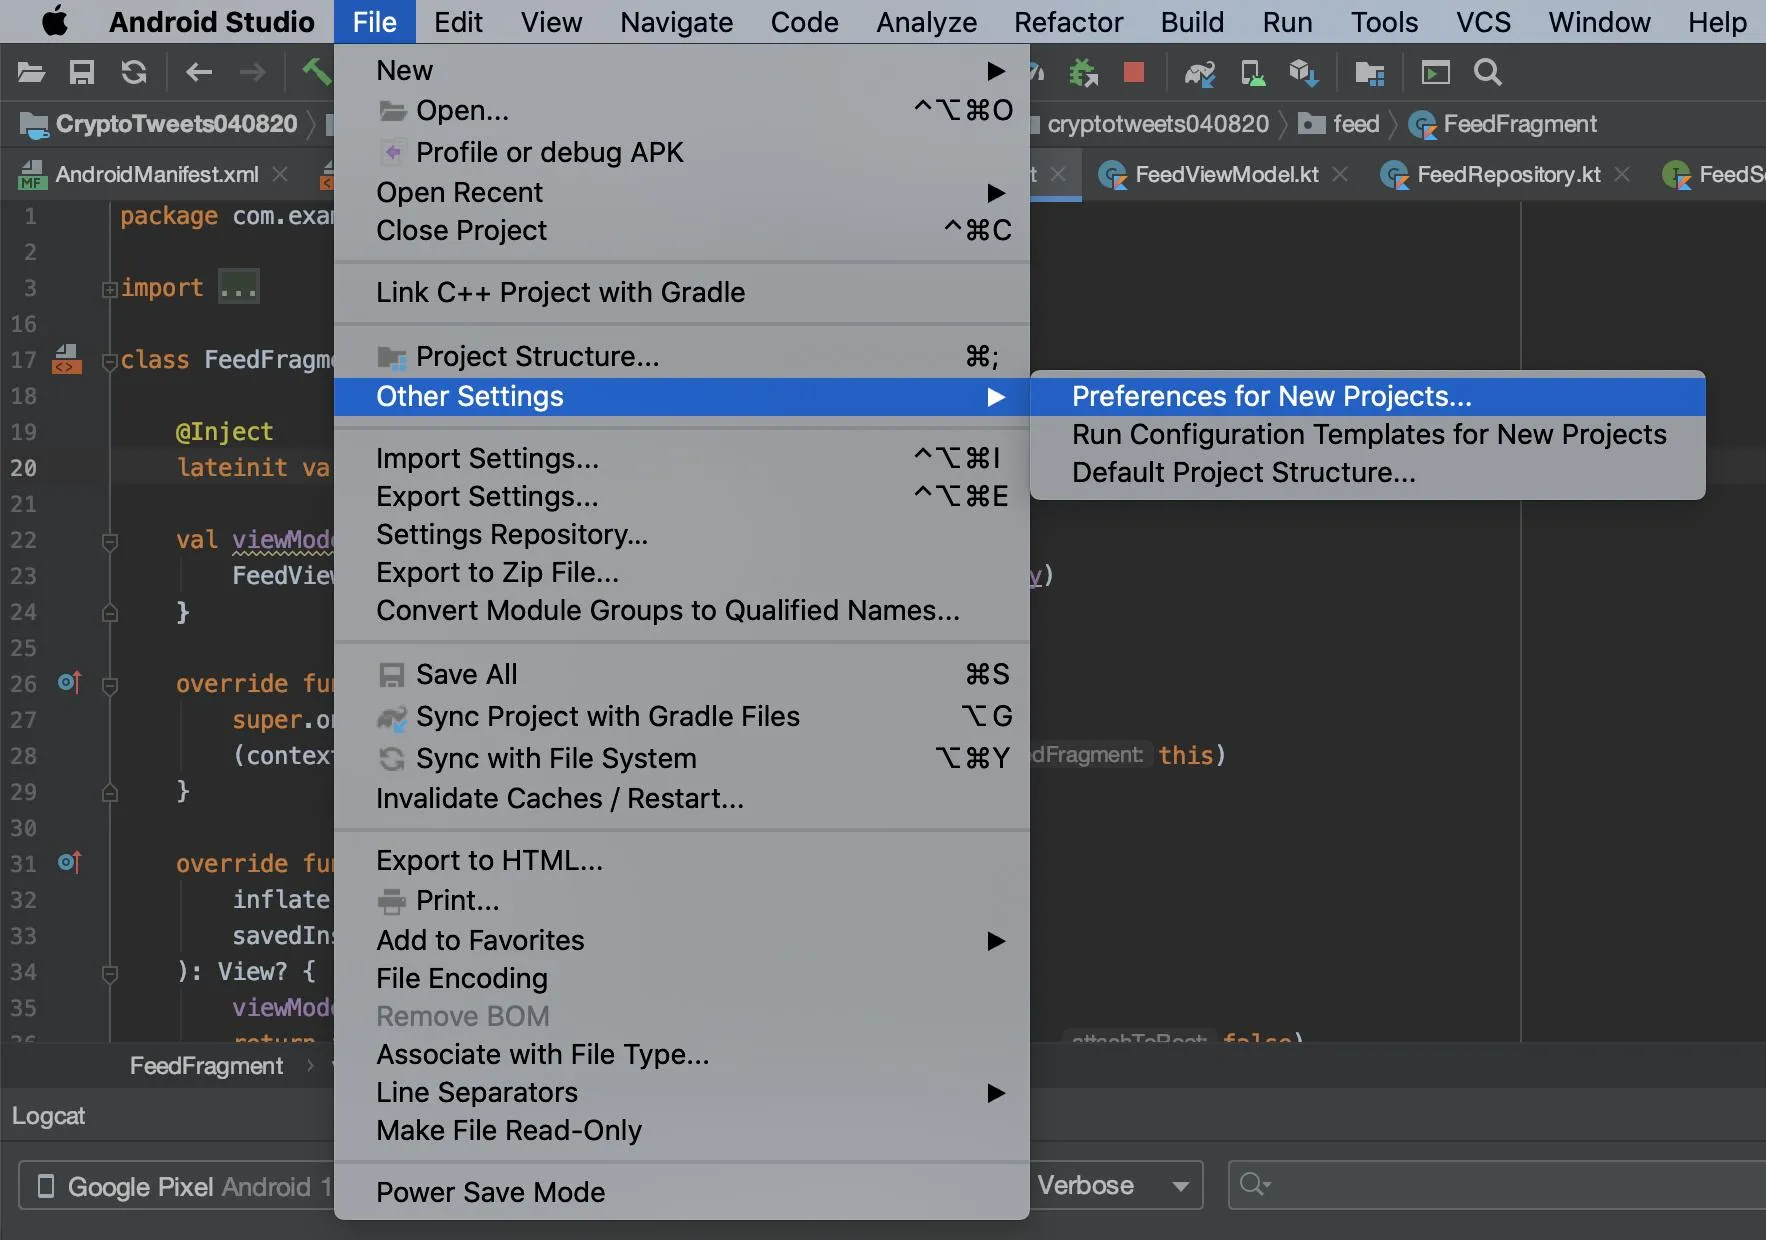Collapse the fold marker on line 26
The height and width of the screenshot is (1240, 1766).
tap(110, 685)
